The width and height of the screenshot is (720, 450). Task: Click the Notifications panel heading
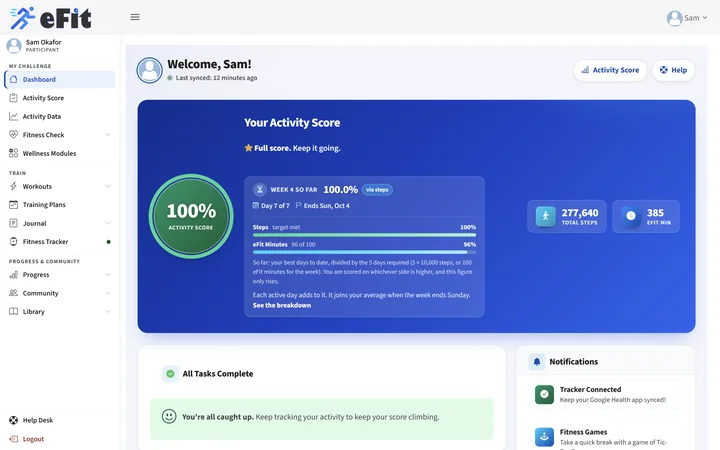click(574, 362)
